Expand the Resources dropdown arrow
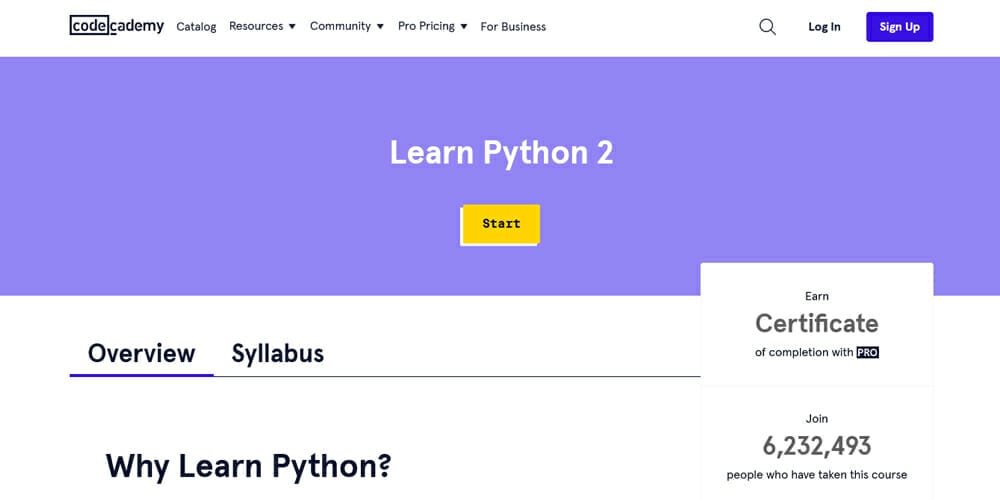 (x=292, y=27)
